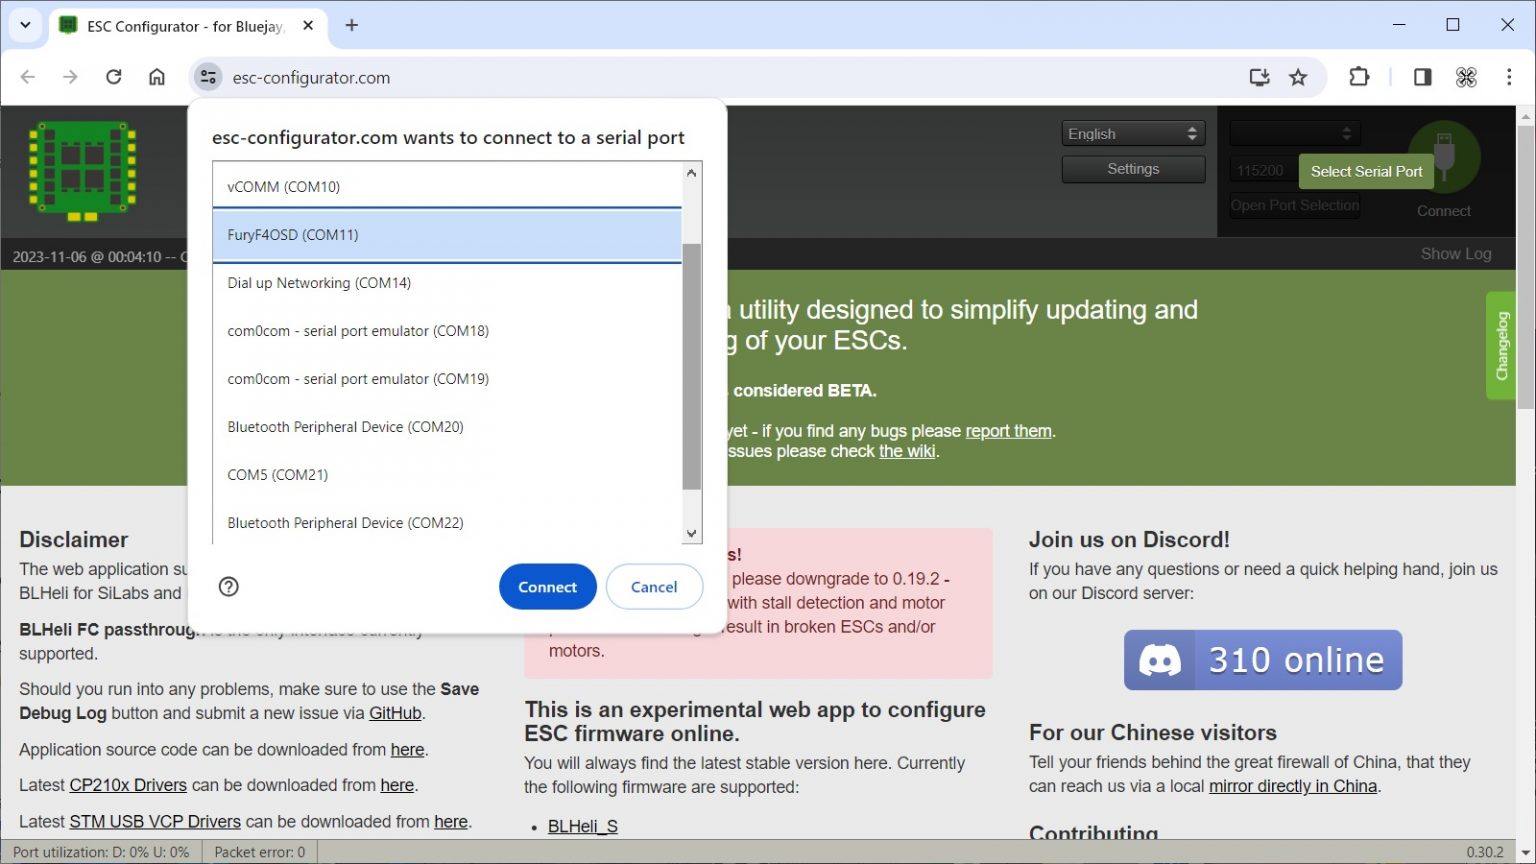Viewport: 1536px width, 864px height.
Task: Click the dialog Connect button
Action: pos(547,587)
